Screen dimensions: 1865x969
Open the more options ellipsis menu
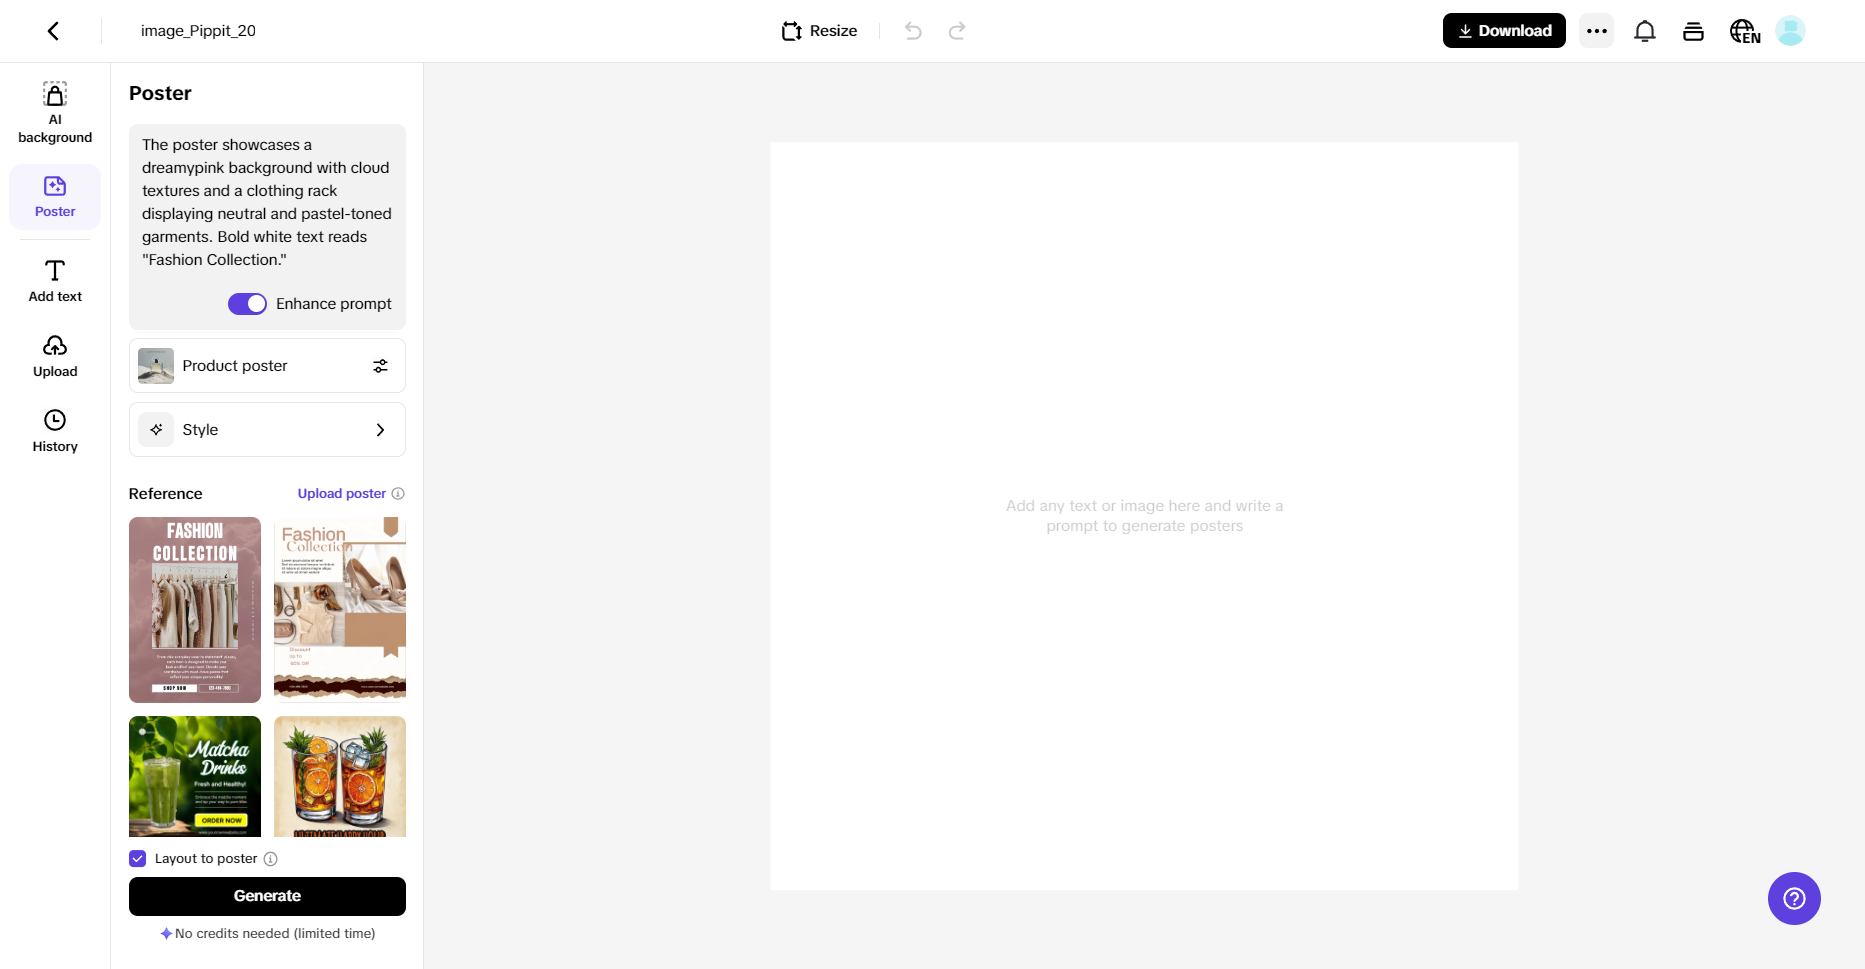pyautogui.click(x=1596, y=31)
